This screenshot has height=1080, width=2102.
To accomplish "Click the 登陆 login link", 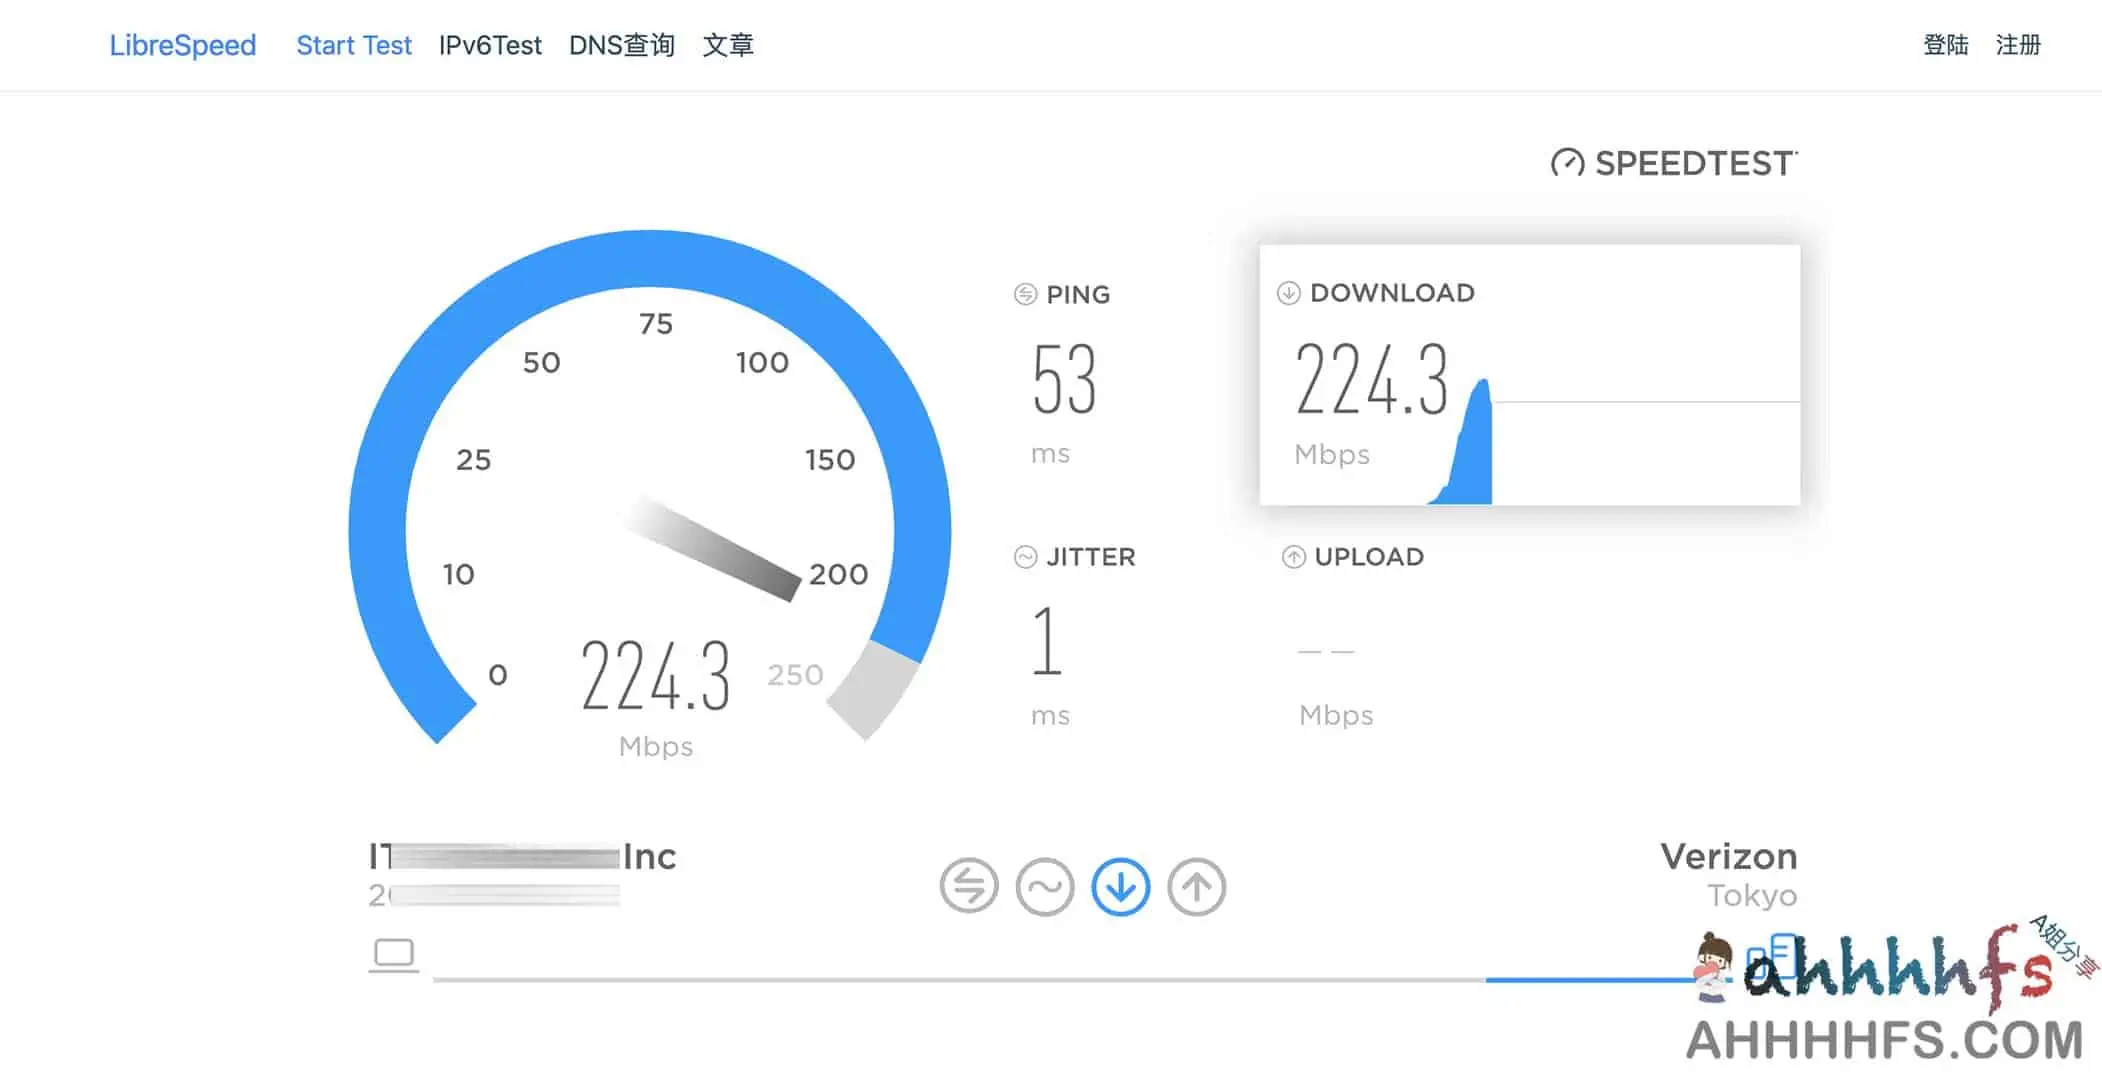I will 1946,45.
